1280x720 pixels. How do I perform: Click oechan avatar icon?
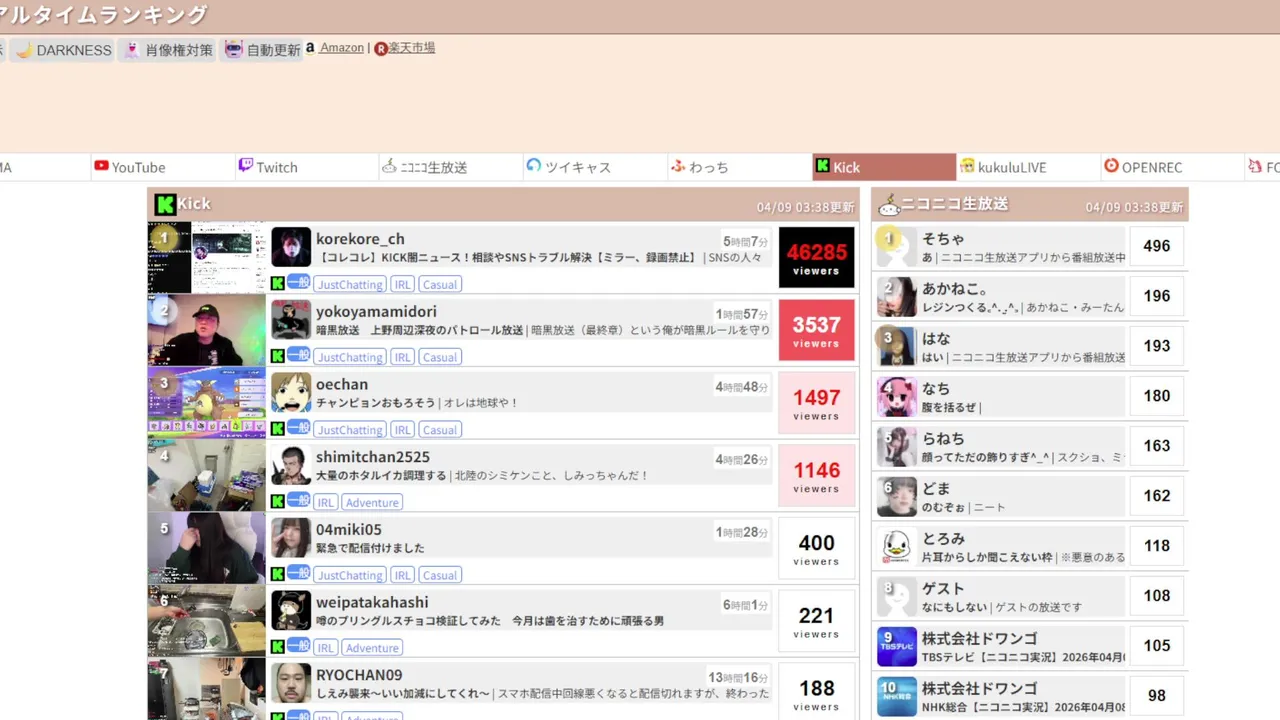click(291, 393)
